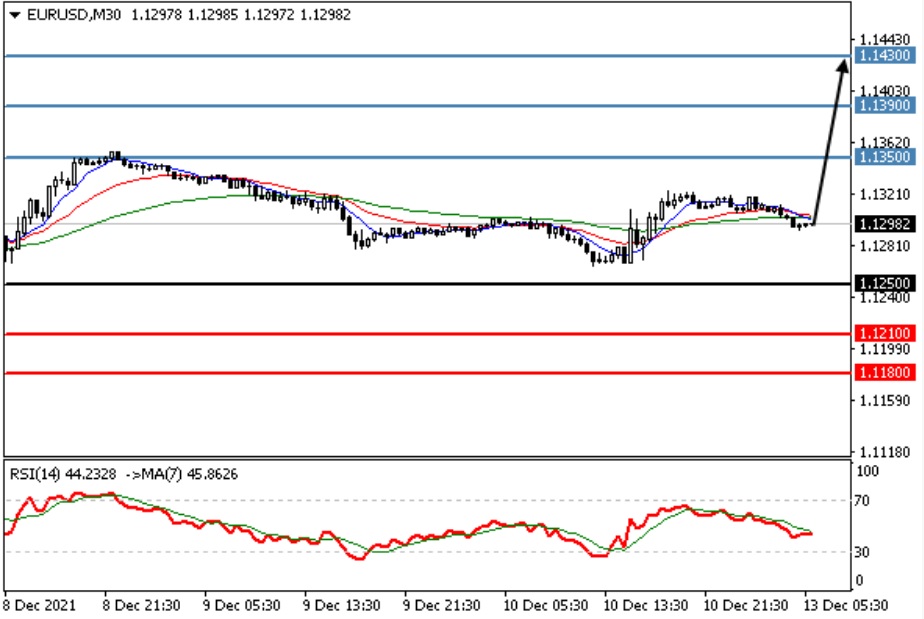The width and height of the screenshot is (924, 619).
Task: Click the 10 Dec 13:30 time label
Action: 645,605
